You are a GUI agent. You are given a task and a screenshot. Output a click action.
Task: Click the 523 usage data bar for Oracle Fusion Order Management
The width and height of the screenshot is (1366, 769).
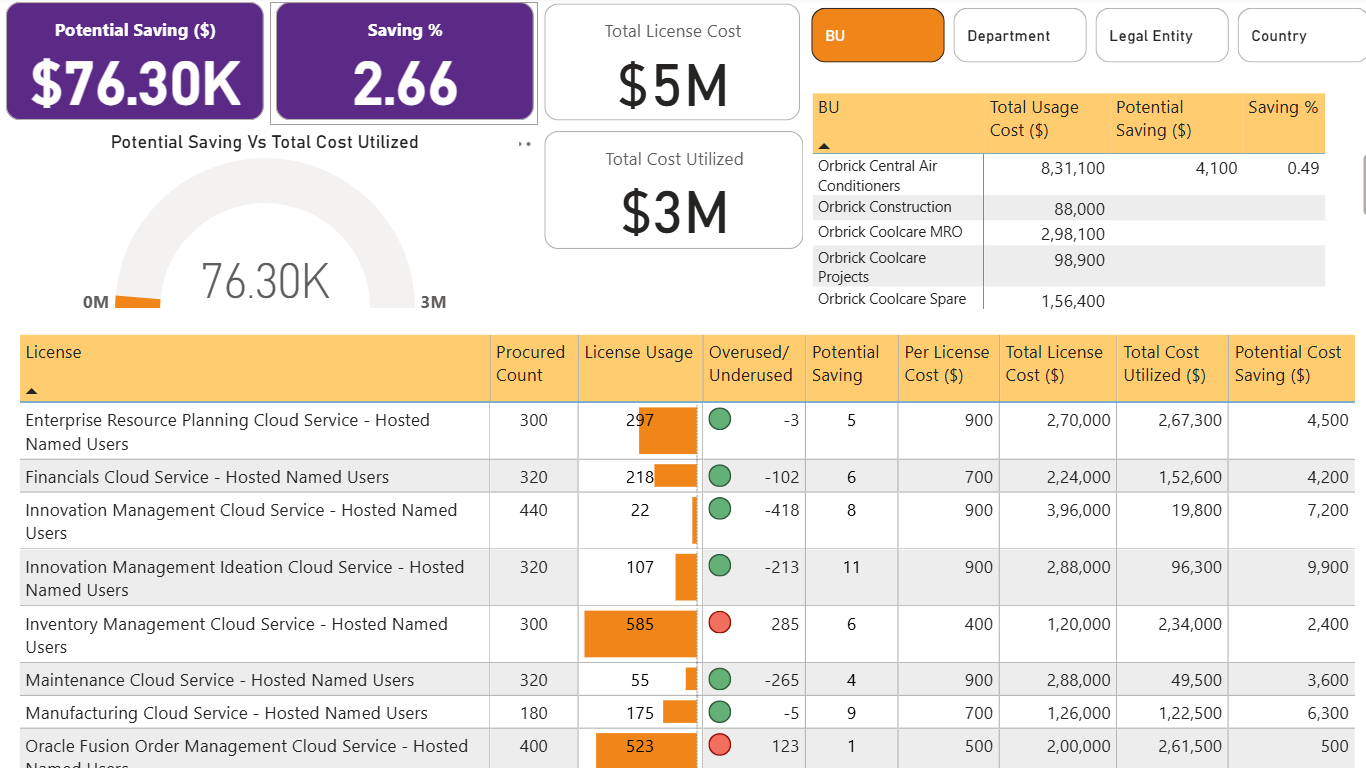tap(646, 750)
